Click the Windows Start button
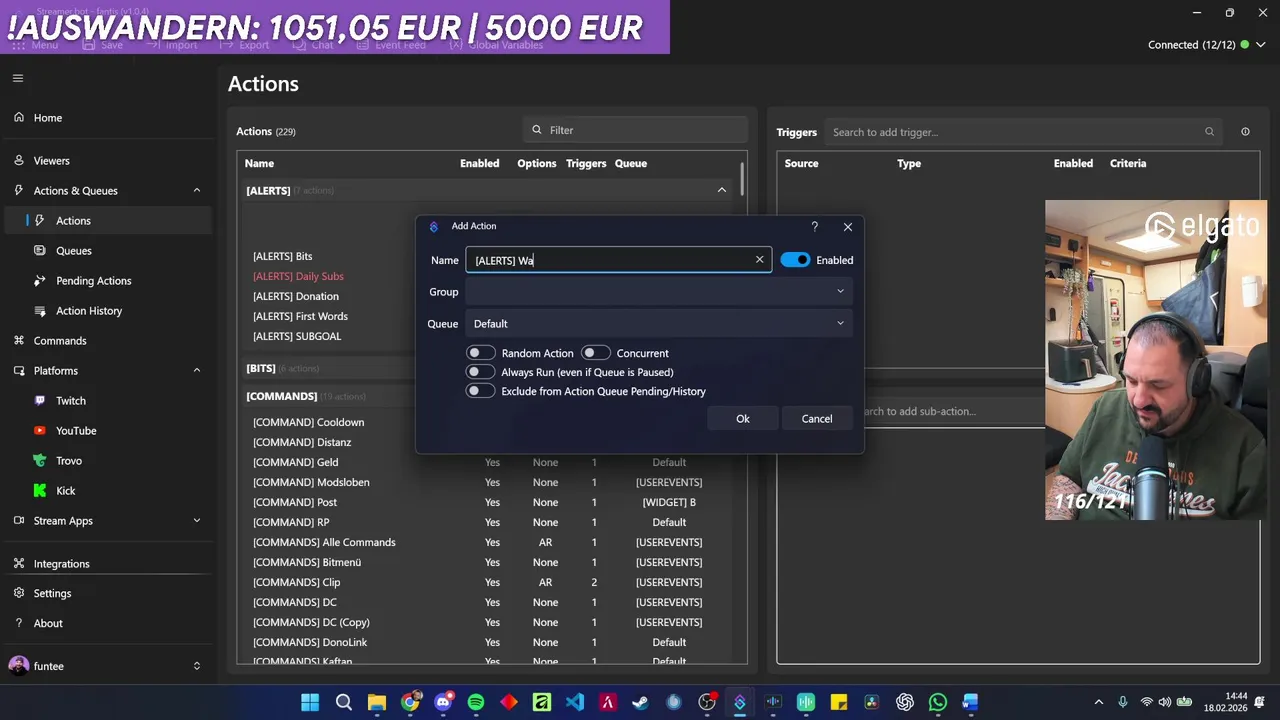 click(310, 702)
